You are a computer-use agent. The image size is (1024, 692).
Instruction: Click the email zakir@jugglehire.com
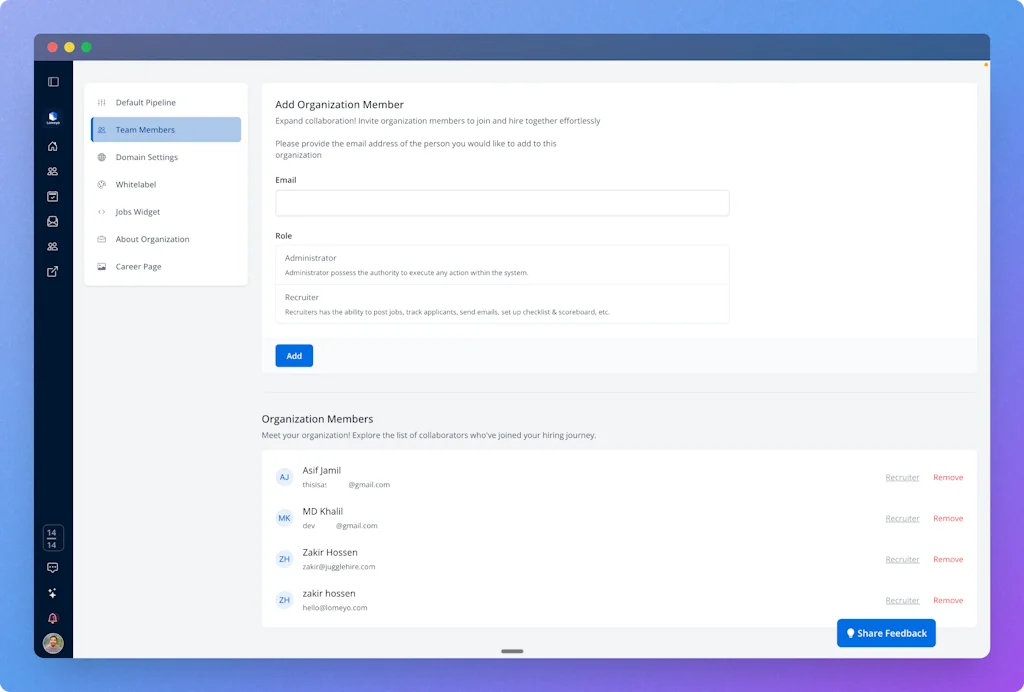[x=339, y=567]
